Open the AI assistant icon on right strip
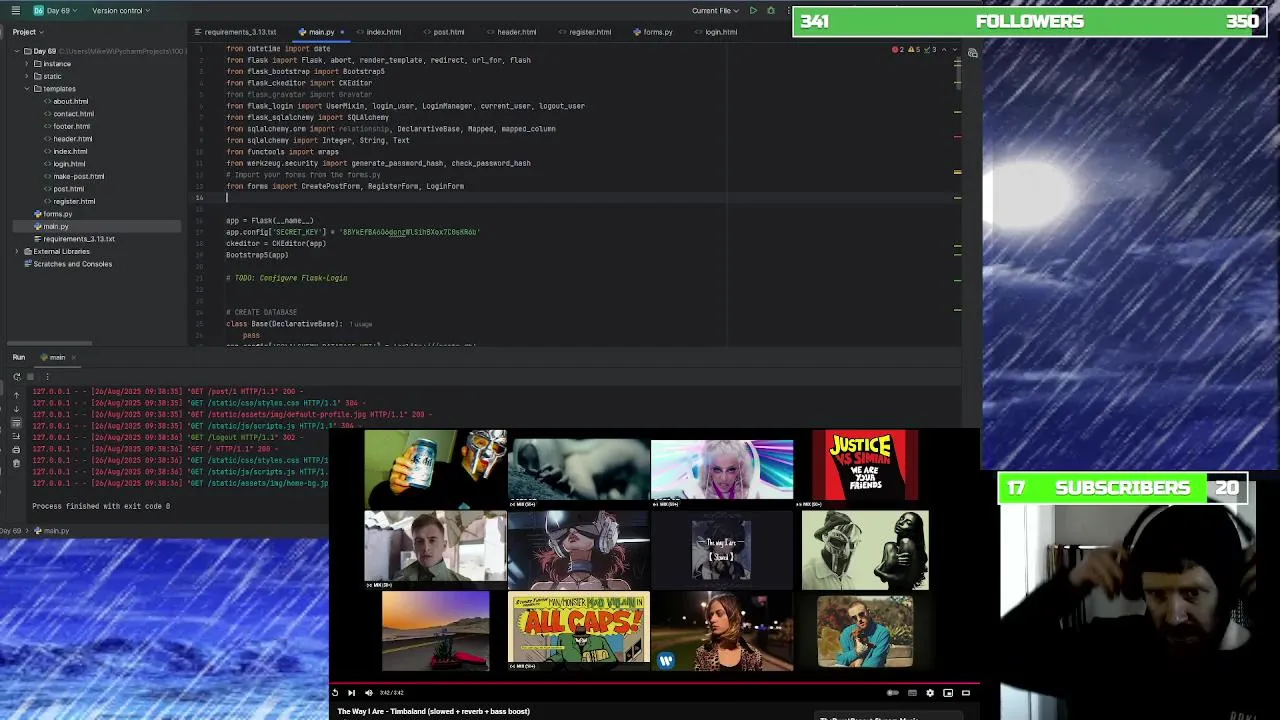Screen dimensions: 1280x720 click(972, 53)
